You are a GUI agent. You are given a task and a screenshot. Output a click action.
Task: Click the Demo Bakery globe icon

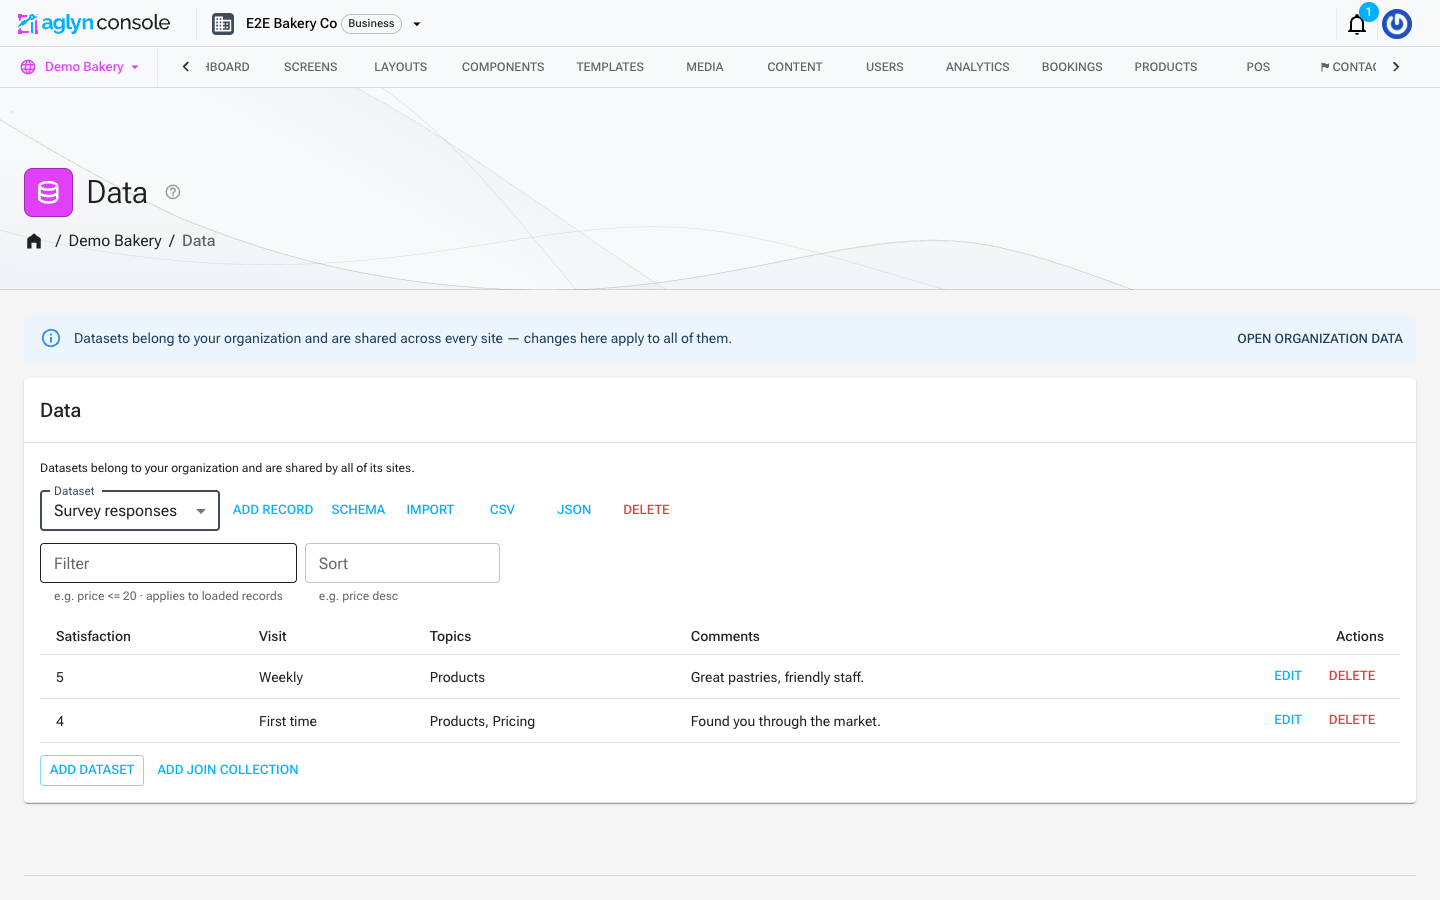click(28, 67)
